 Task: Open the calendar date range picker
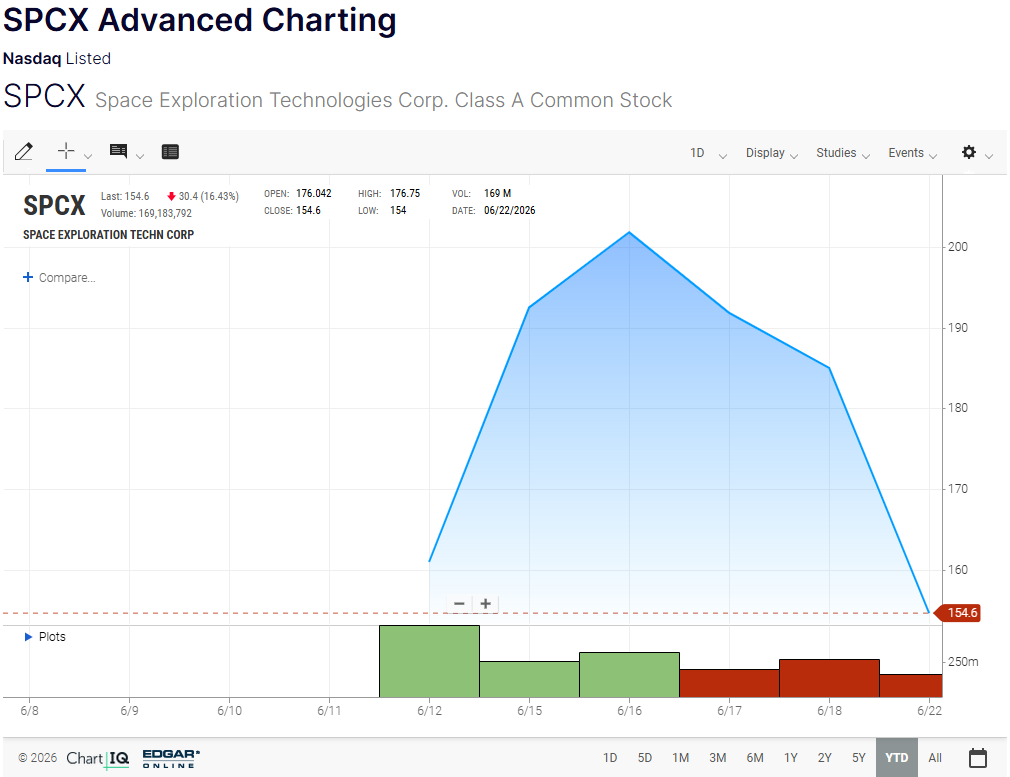click(x=978, y=758)
